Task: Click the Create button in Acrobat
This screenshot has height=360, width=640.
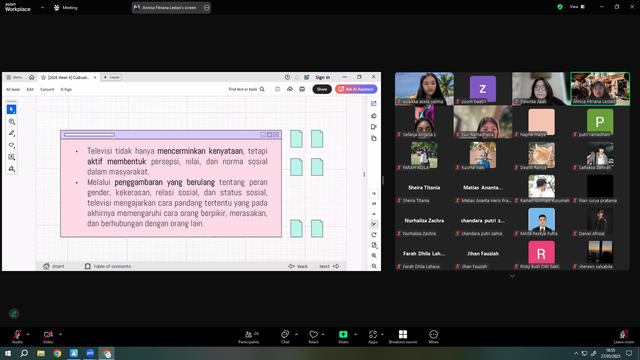Action: [x=111, y=77]
